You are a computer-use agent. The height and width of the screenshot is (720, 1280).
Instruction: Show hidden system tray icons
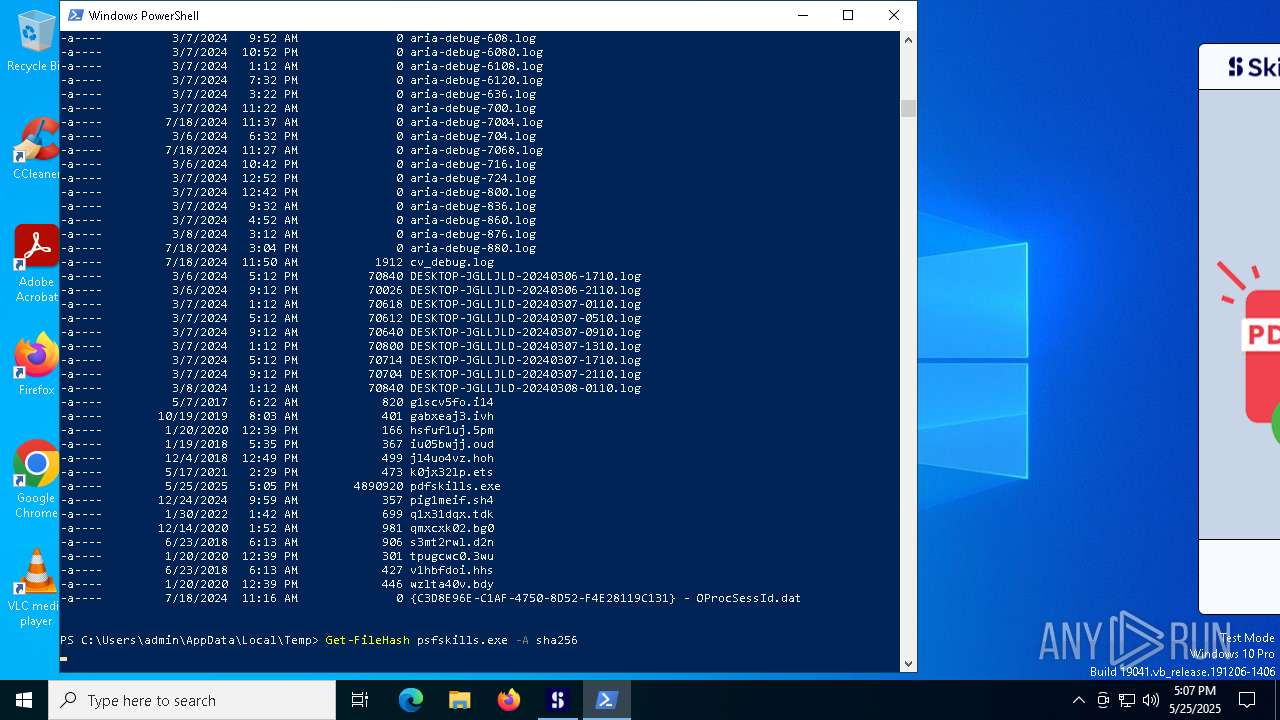pyautogui.click(x=1078, y=700)
